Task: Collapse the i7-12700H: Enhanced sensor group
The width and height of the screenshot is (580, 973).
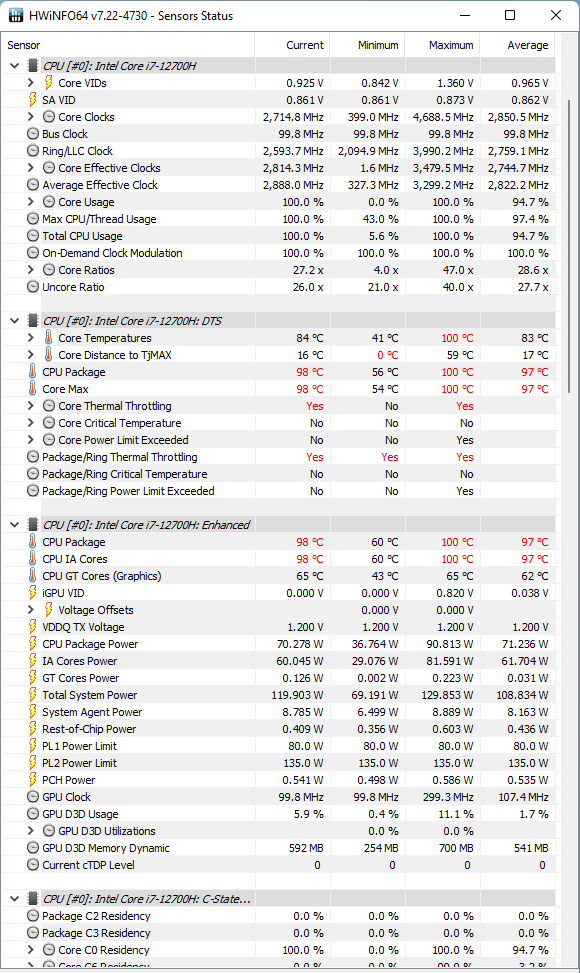Action: coord(14,525)
